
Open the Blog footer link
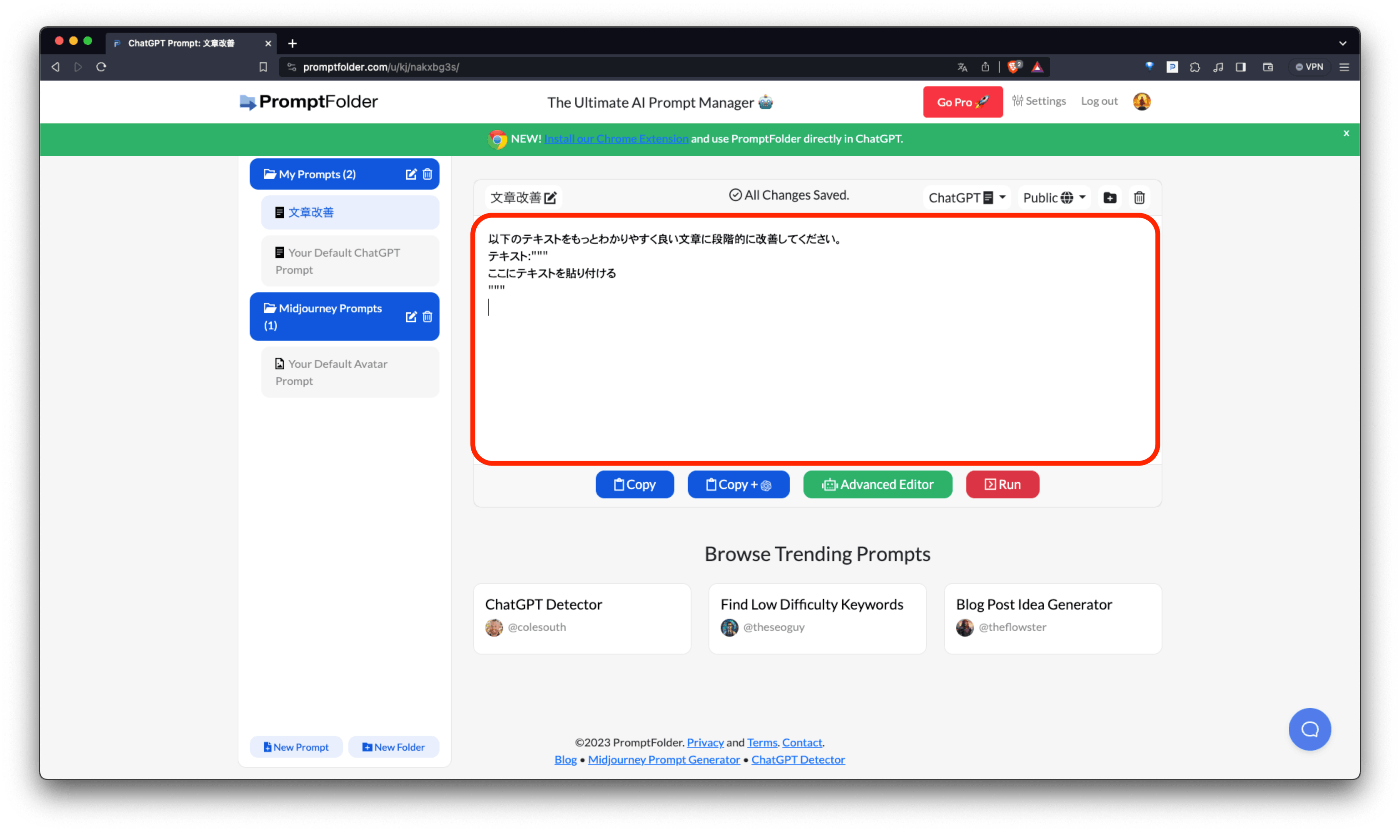click(566, 759)
